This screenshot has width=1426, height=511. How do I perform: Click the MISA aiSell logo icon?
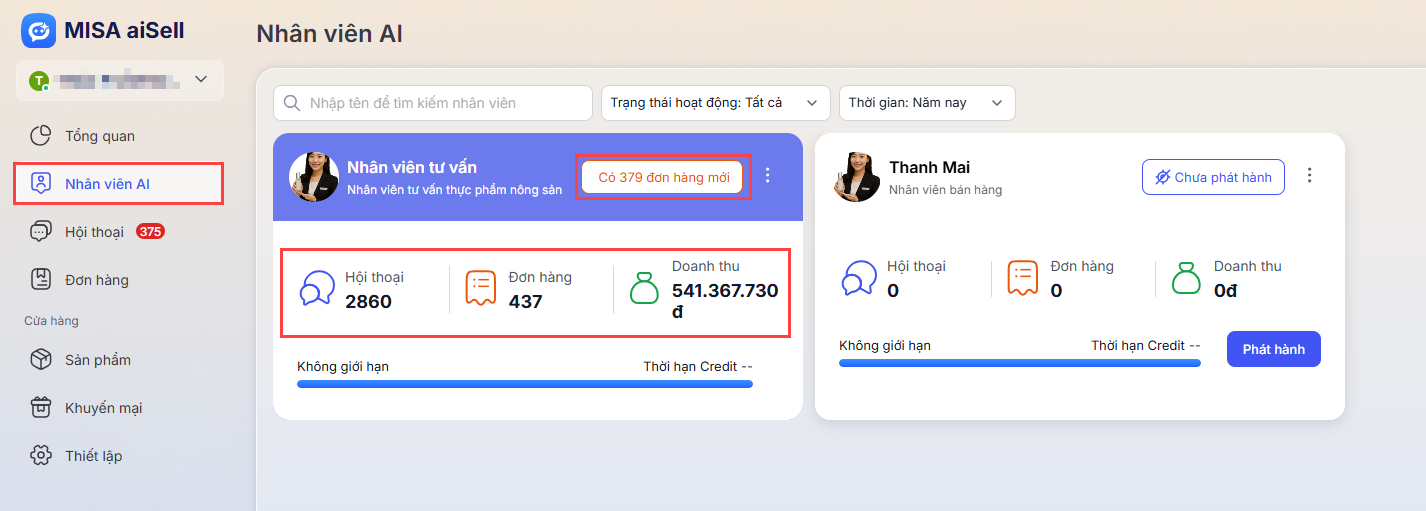tap(39, 31)
